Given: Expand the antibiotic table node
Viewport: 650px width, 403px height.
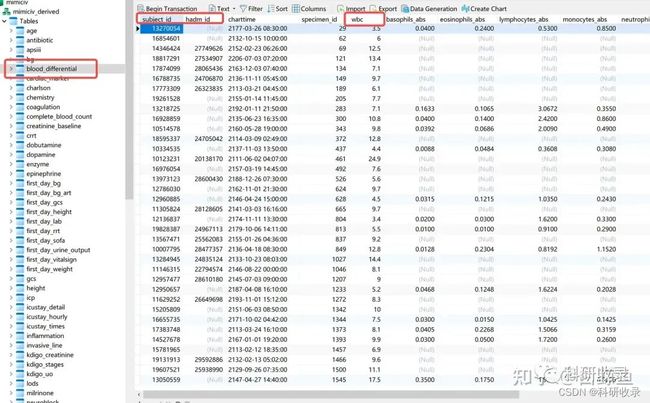Looking at the screenshot, I should coord(11,40).
